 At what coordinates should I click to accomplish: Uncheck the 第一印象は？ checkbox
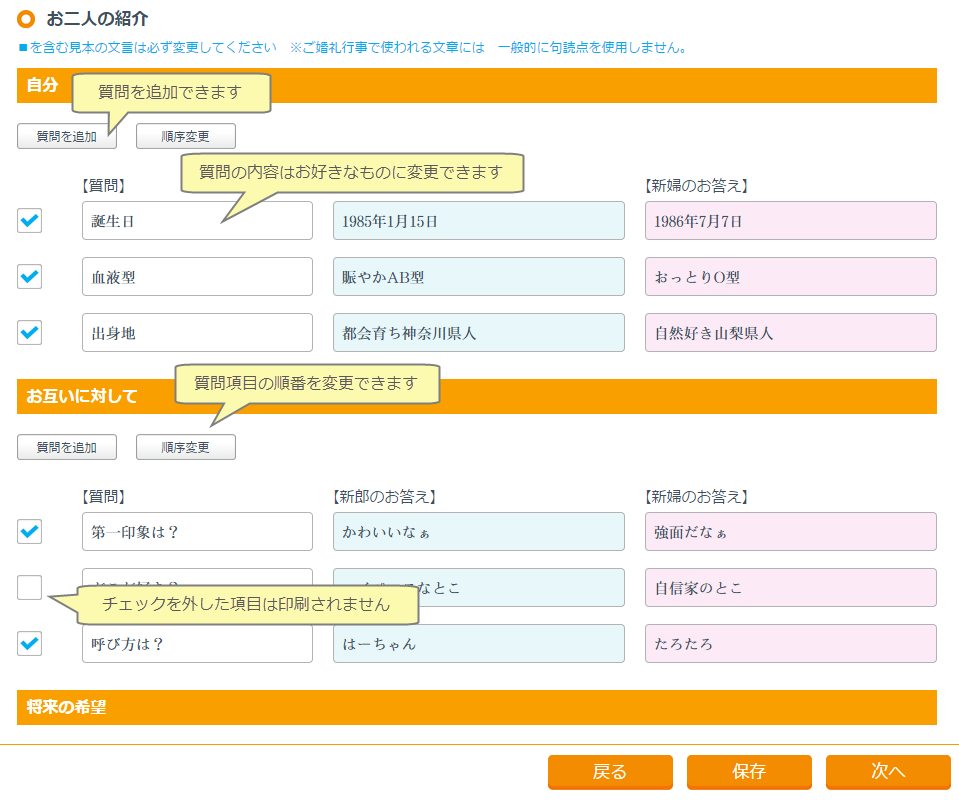[x=30, y=532]
